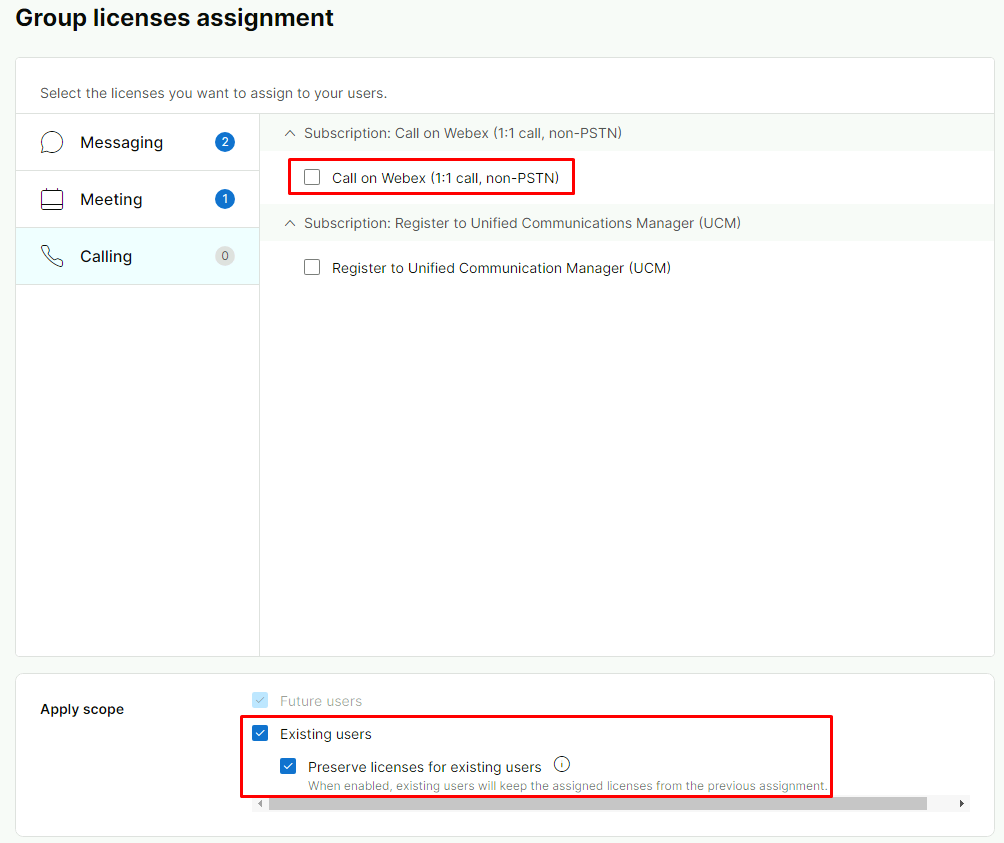Click the greyed-out Future users checkbox
The width and height of the screenshot is (1004, 843).
(261, 701)
